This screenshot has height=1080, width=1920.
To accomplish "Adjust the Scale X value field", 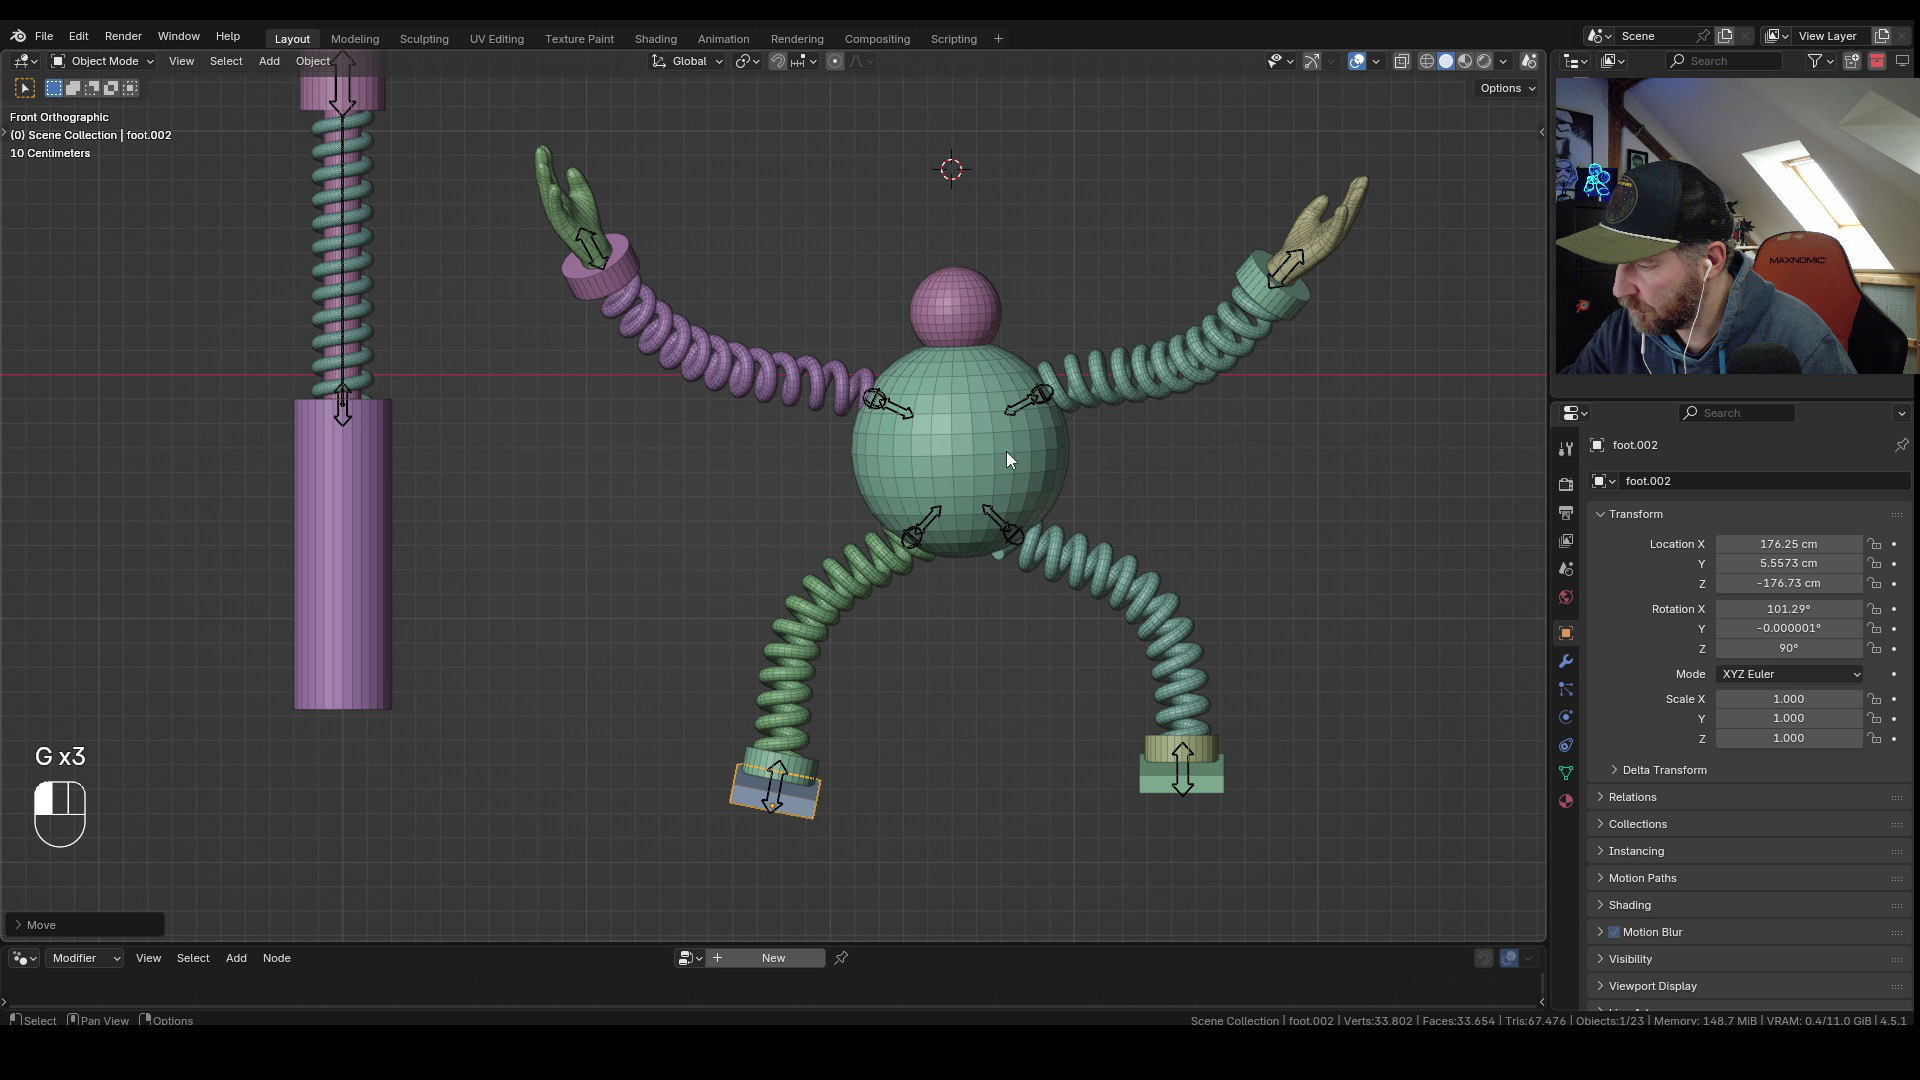I will tap(1789, 699).
